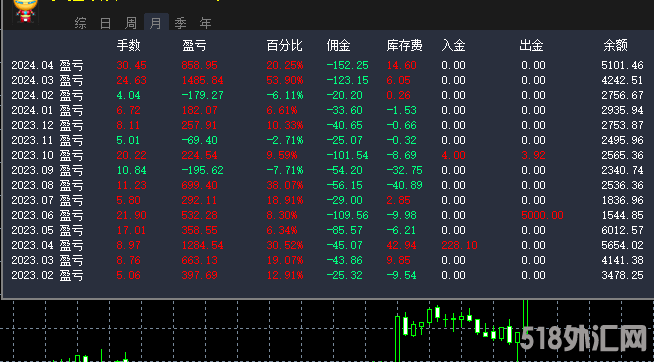Viewport: 654px width, 362px height.
Task: Click balance value 5101.46
Action: click(x=622, y=65)
